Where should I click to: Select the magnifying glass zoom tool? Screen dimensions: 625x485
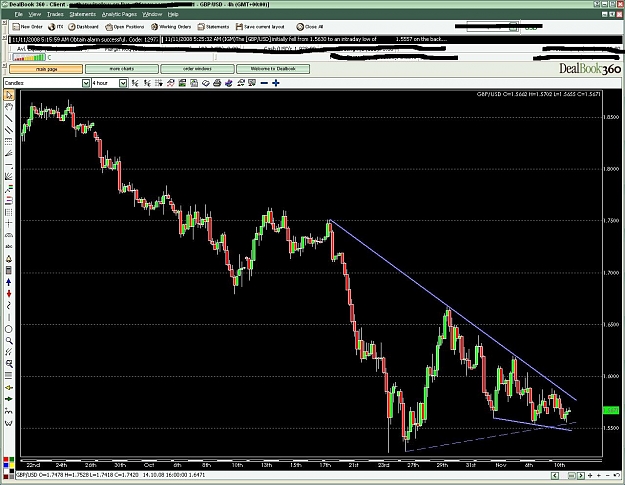click(9, 341)
